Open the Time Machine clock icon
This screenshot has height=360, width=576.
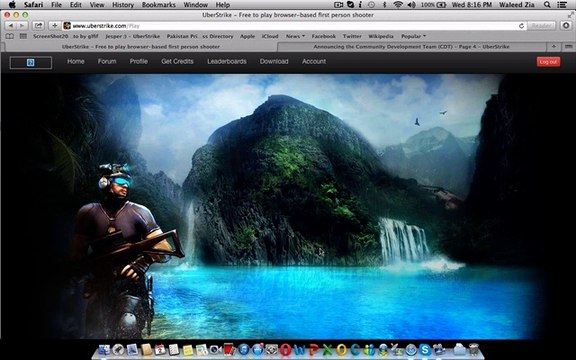pos(371,5)
